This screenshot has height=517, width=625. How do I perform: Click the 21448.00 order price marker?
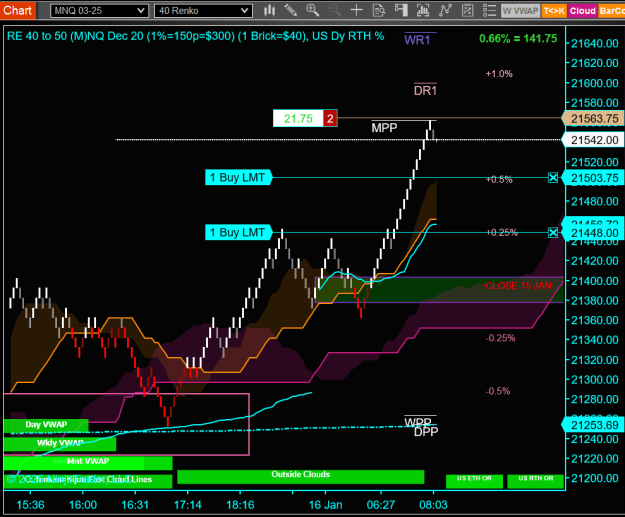593,233
